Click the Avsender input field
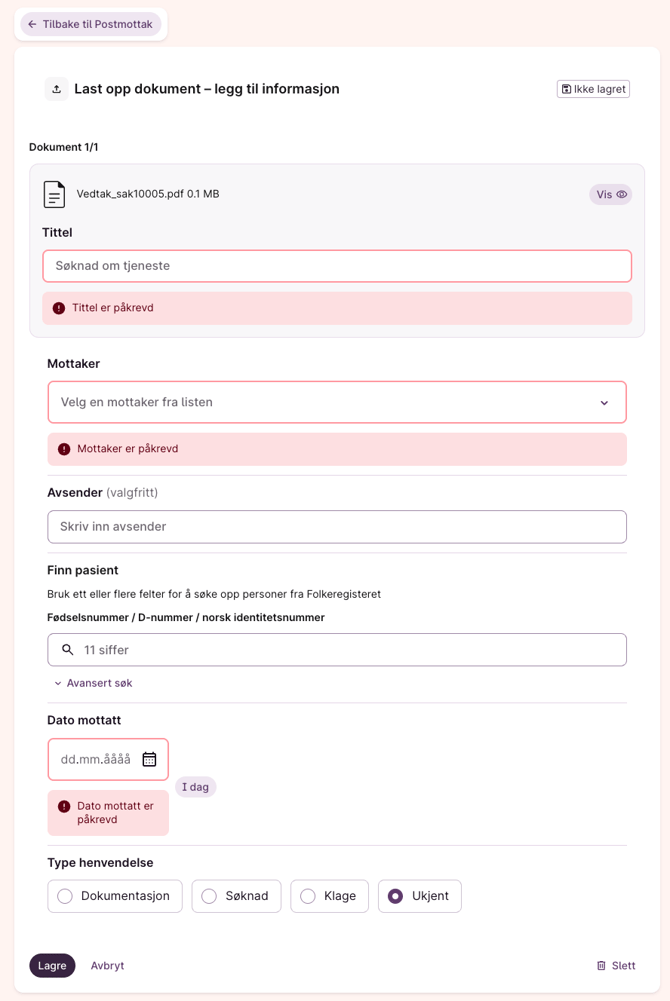 (x=337, y=527)
